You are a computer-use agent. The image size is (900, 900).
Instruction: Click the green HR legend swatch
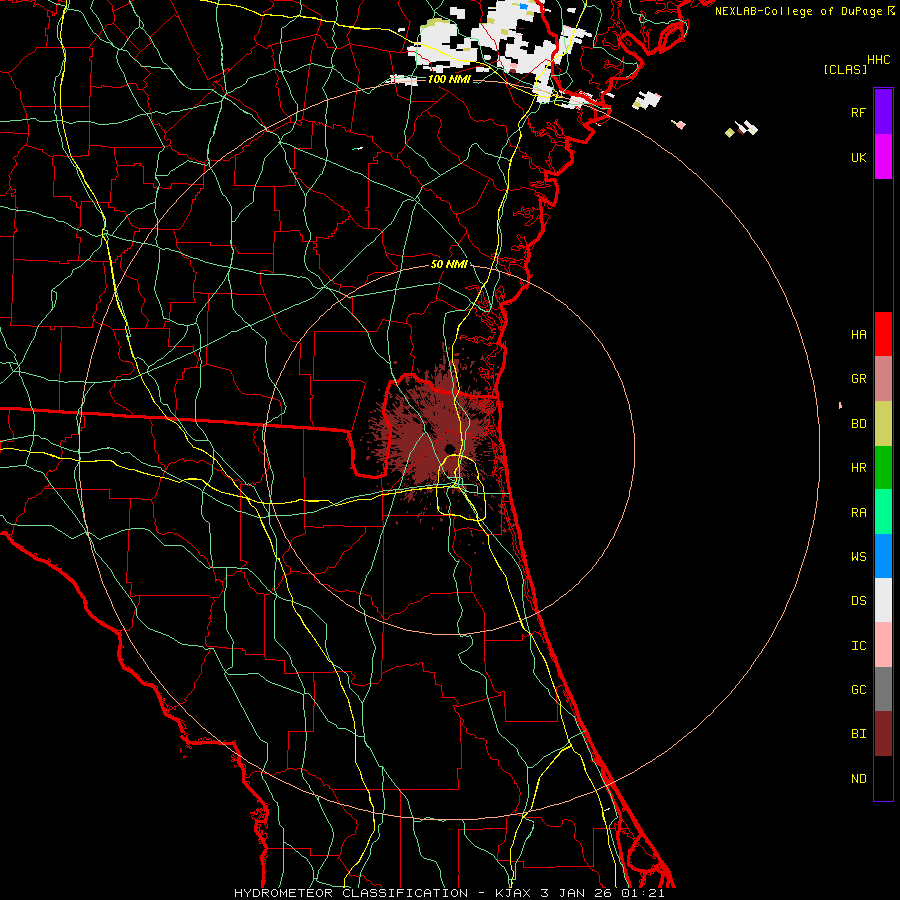(x=883, y=468)
